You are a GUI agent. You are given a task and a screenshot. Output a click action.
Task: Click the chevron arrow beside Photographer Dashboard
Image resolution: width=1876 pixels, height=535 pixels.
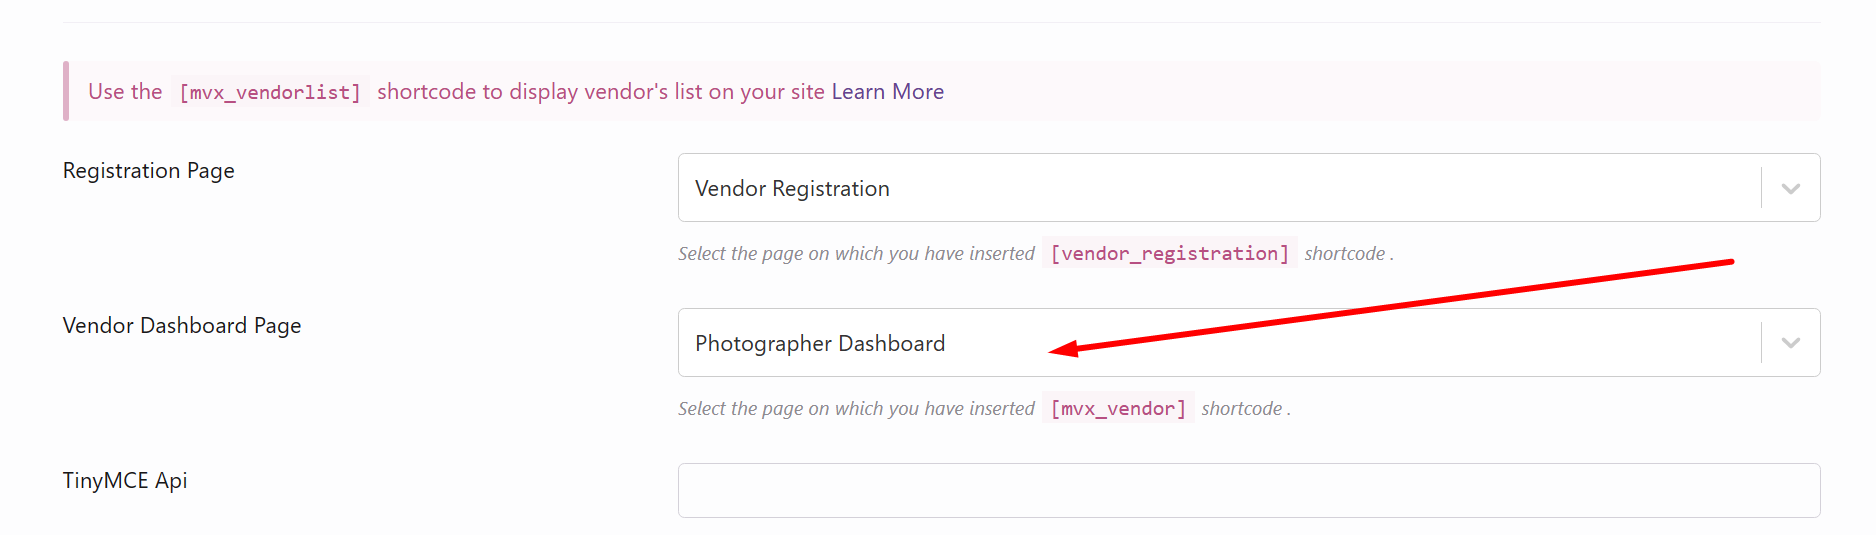[x=1790, y=343]
